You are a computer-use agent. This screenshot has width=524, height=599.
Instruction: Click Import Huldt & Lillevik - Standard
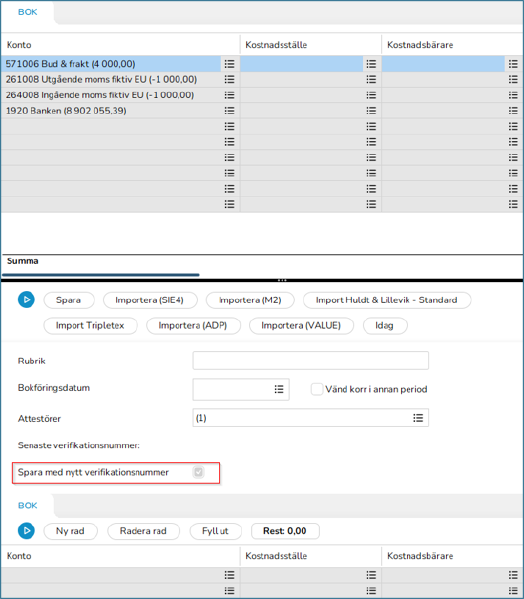pos(387,300)
